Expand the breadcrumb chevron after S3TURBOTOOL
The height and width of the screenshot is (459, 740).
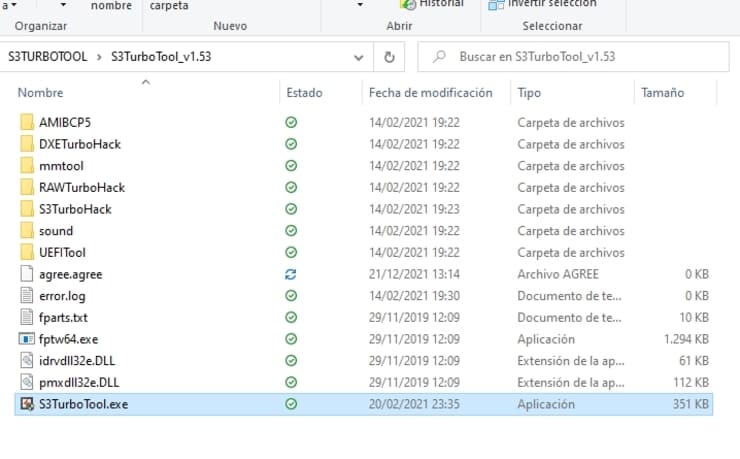pyautogui.click(x=99, y=57)
